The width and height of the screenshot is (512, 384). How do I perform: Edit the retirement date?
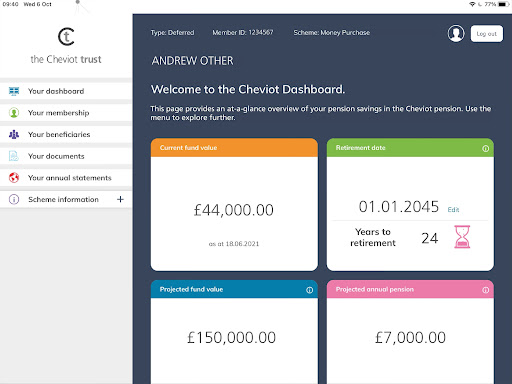click(453, 210)
